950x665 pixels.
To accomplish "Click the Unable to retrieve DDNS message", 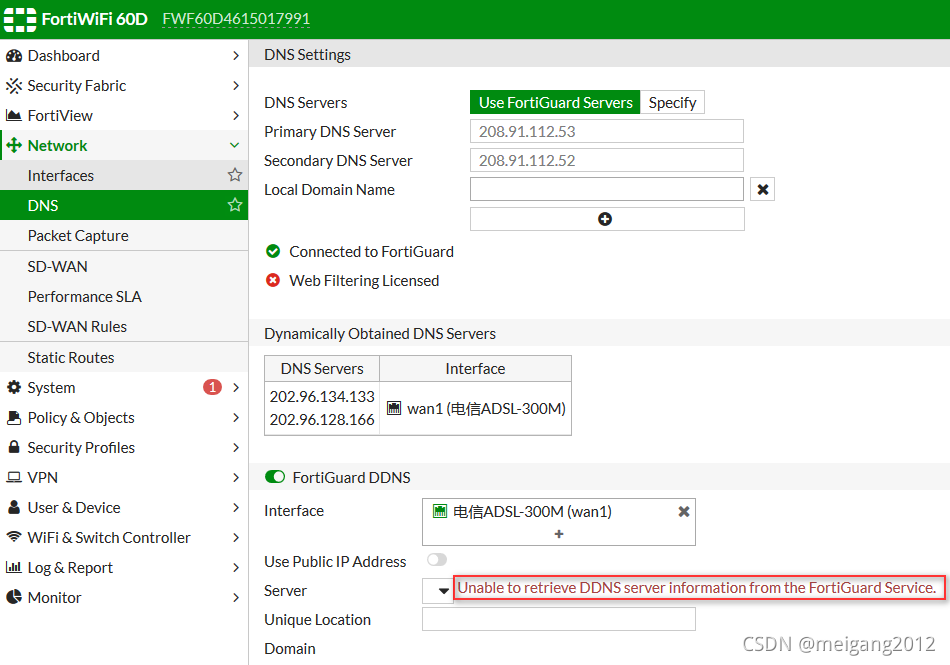I will (697, 587).
